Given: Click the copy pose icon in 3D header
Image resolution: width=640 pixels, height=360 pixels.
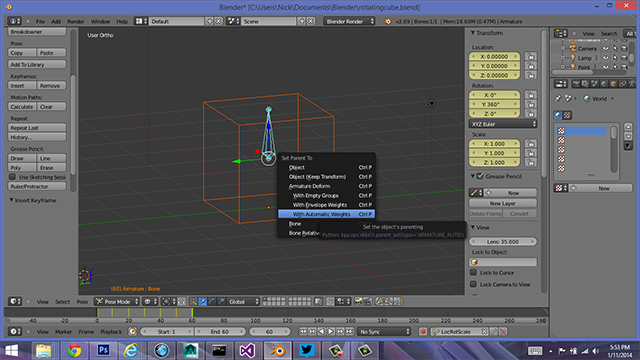Looking at the screenshot, I should (379, 302).
